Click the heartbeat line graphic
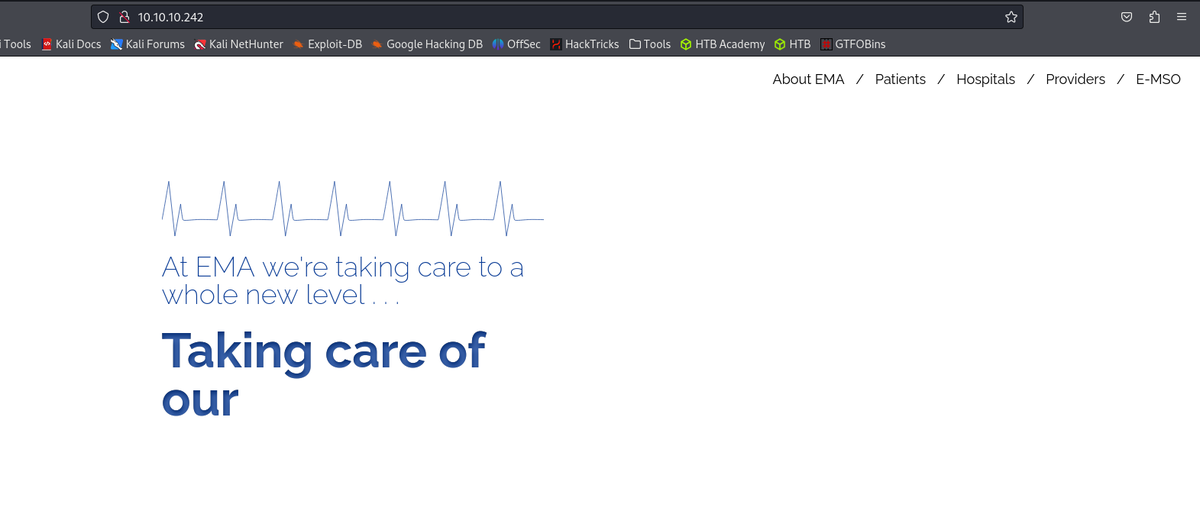This screenshot has width=1200, height=511. click(353, 208)
